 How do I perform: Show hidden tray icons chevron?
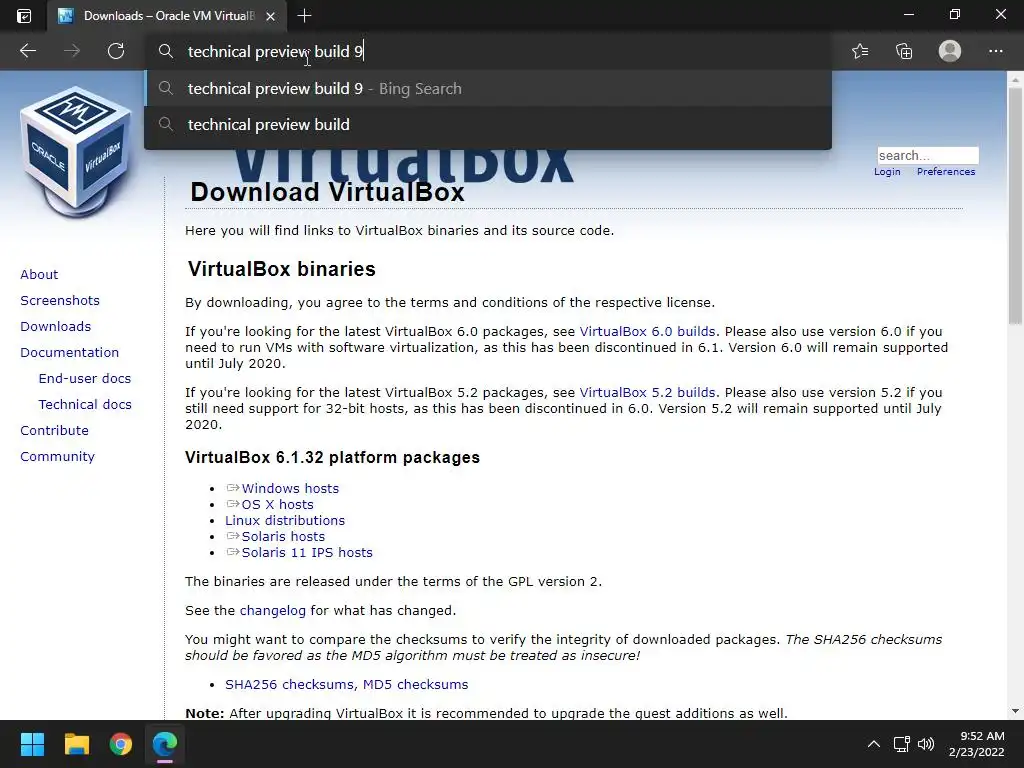point(874,744)
